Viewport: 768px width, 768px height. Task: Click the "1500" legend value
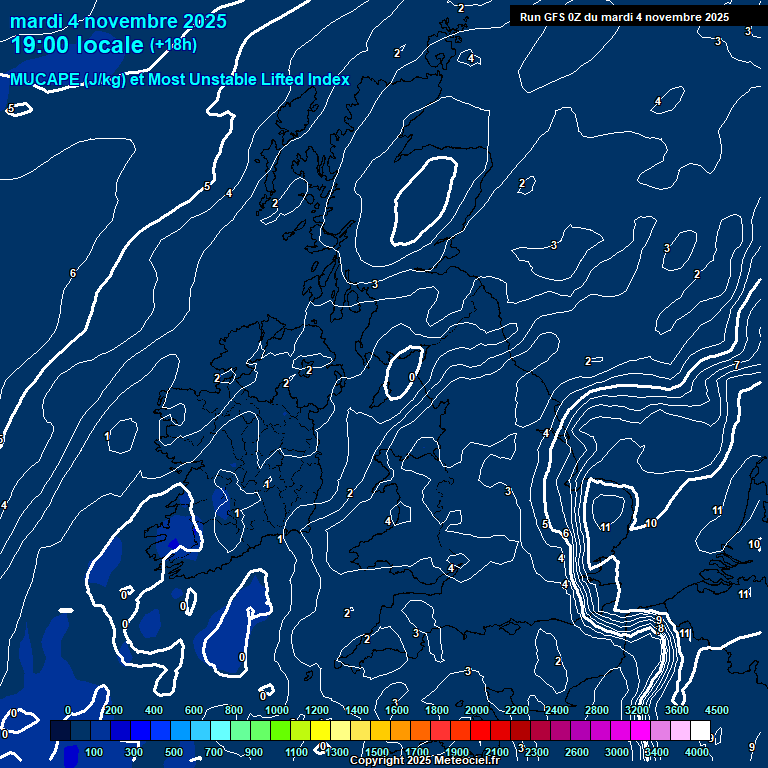point(377,752)
